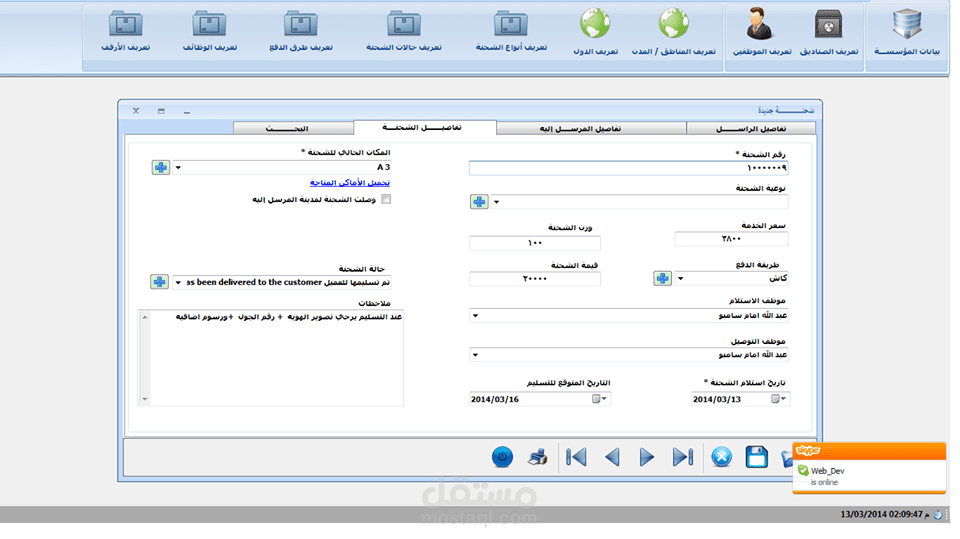
Task: Click the وزن الشحنة field
Action: [534, 243]
